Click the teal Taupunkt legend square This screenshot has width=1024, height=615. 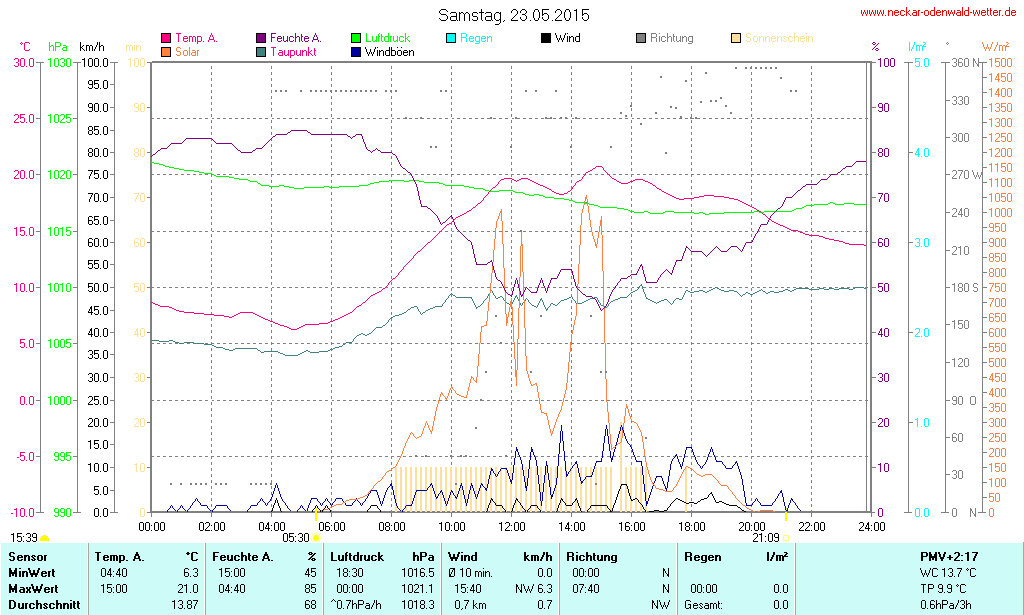tap(261, 52)
